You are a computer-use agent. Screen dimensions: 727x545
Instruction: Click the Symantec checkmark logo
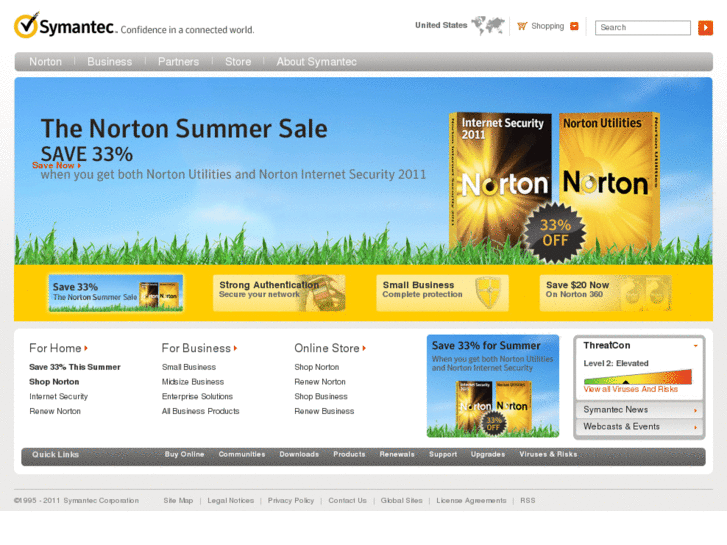[26, 25]
